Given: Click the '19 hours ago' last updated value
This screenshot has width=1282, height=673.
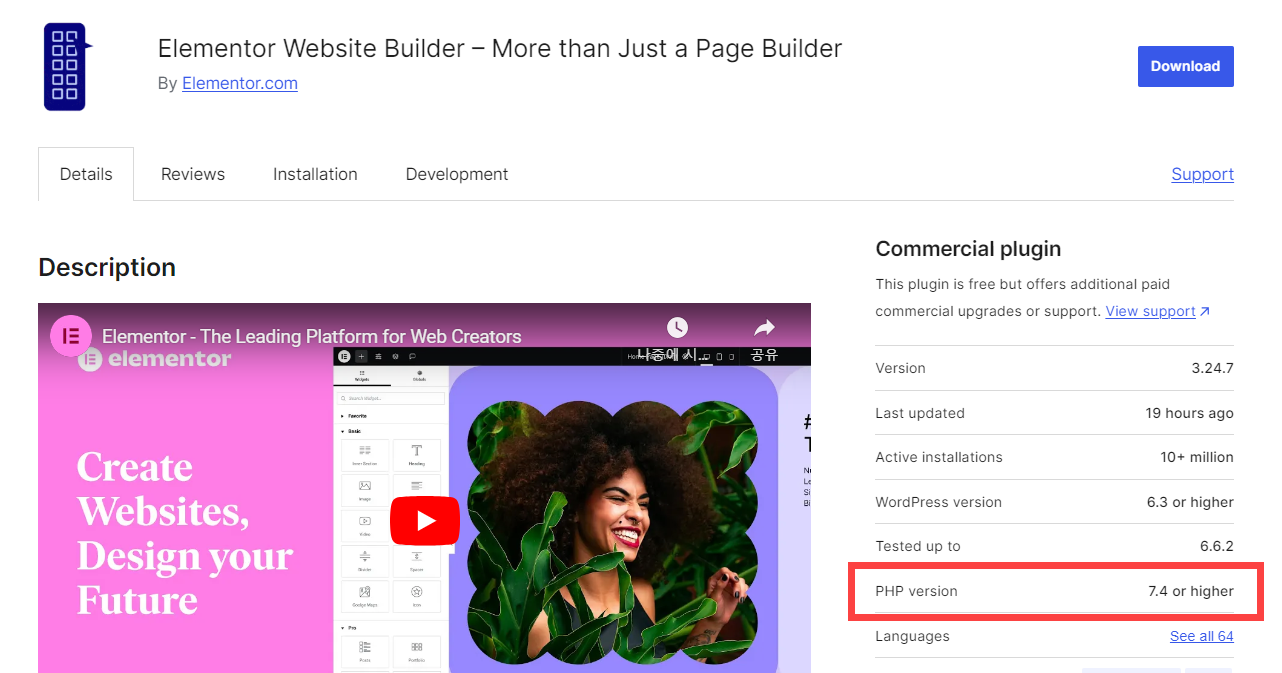Looking at the screenshot, I should (x=1190, y=413).
